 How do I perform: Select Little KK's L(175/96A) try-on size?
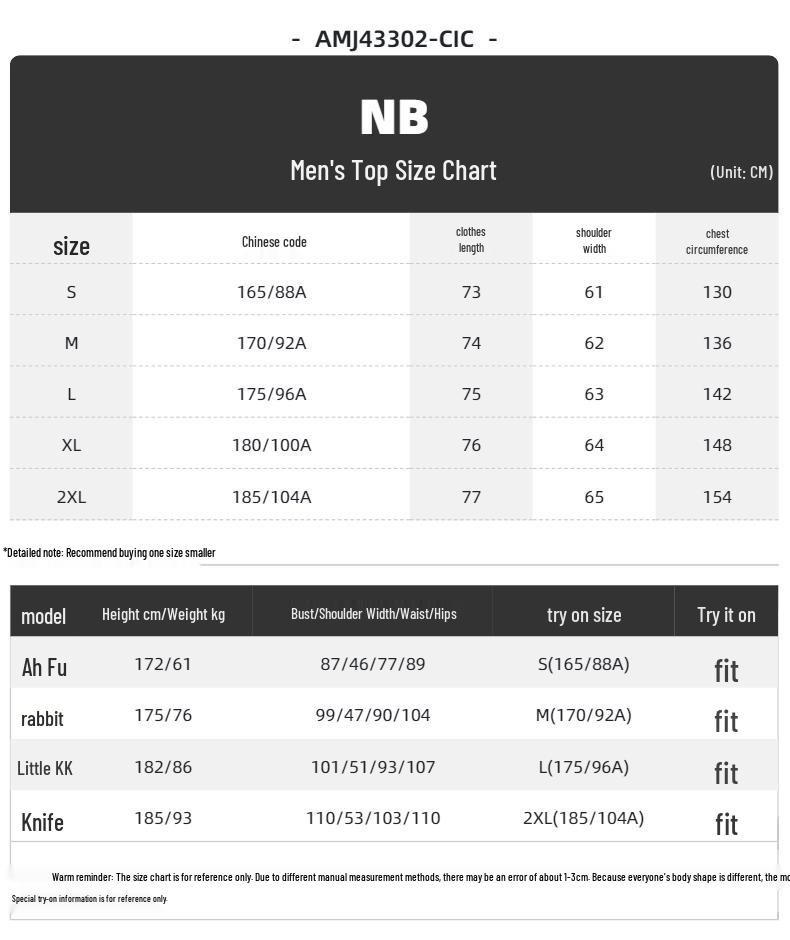[584, 767]
